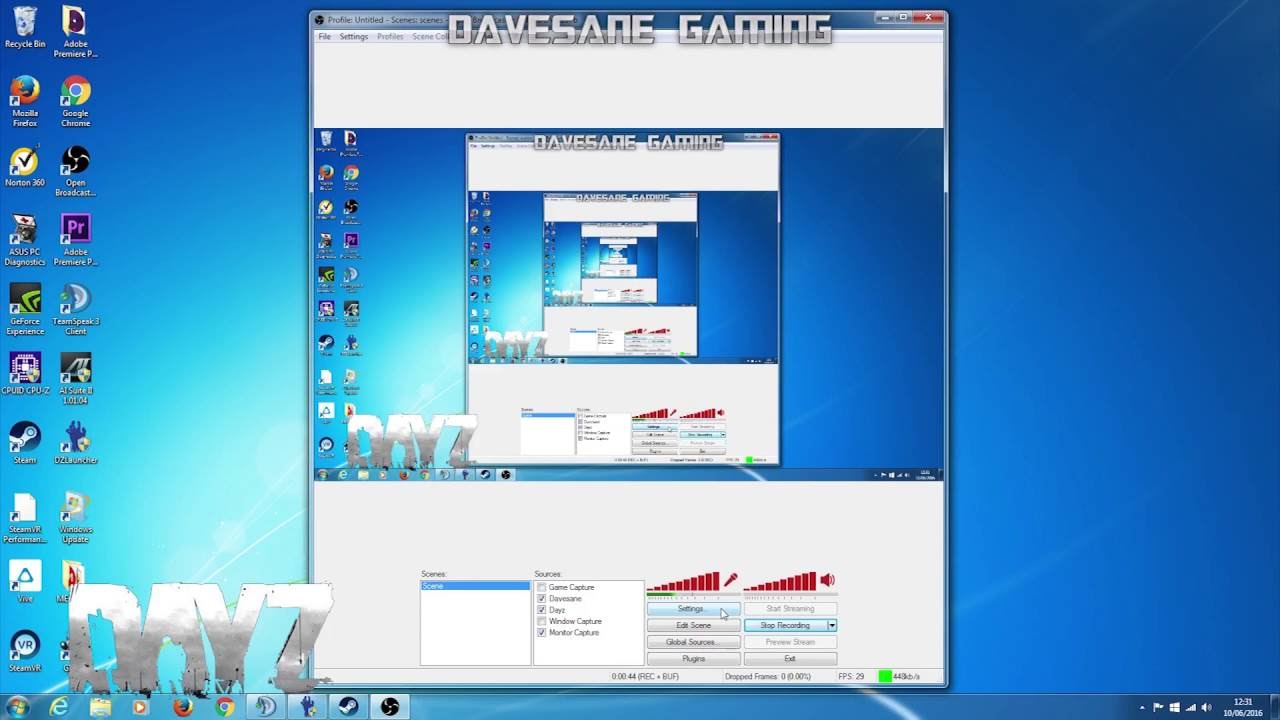
Task: Select the Mozilla Firefox desktop icon
Action: click(25, 102)
